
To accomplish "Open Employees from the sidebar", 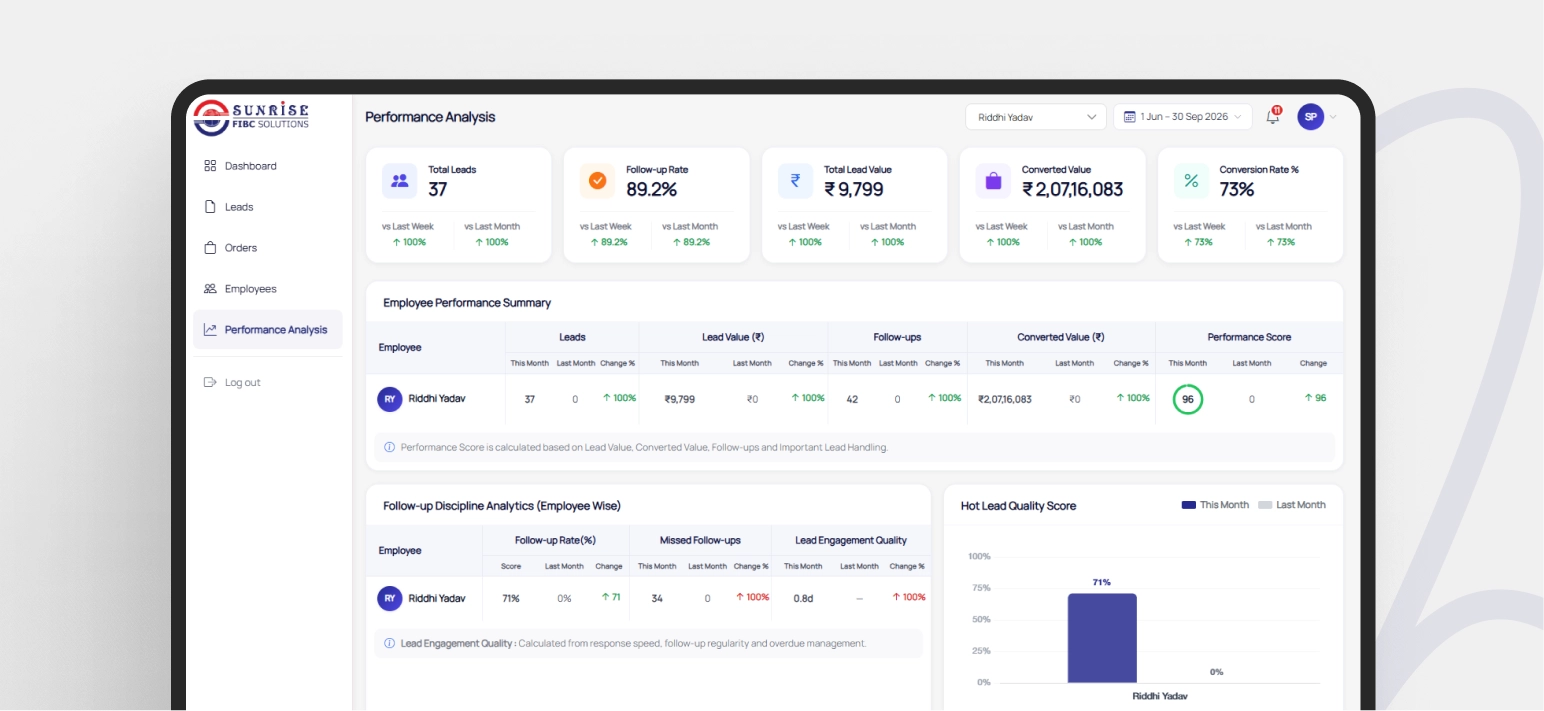I will (x=268, y=289).
